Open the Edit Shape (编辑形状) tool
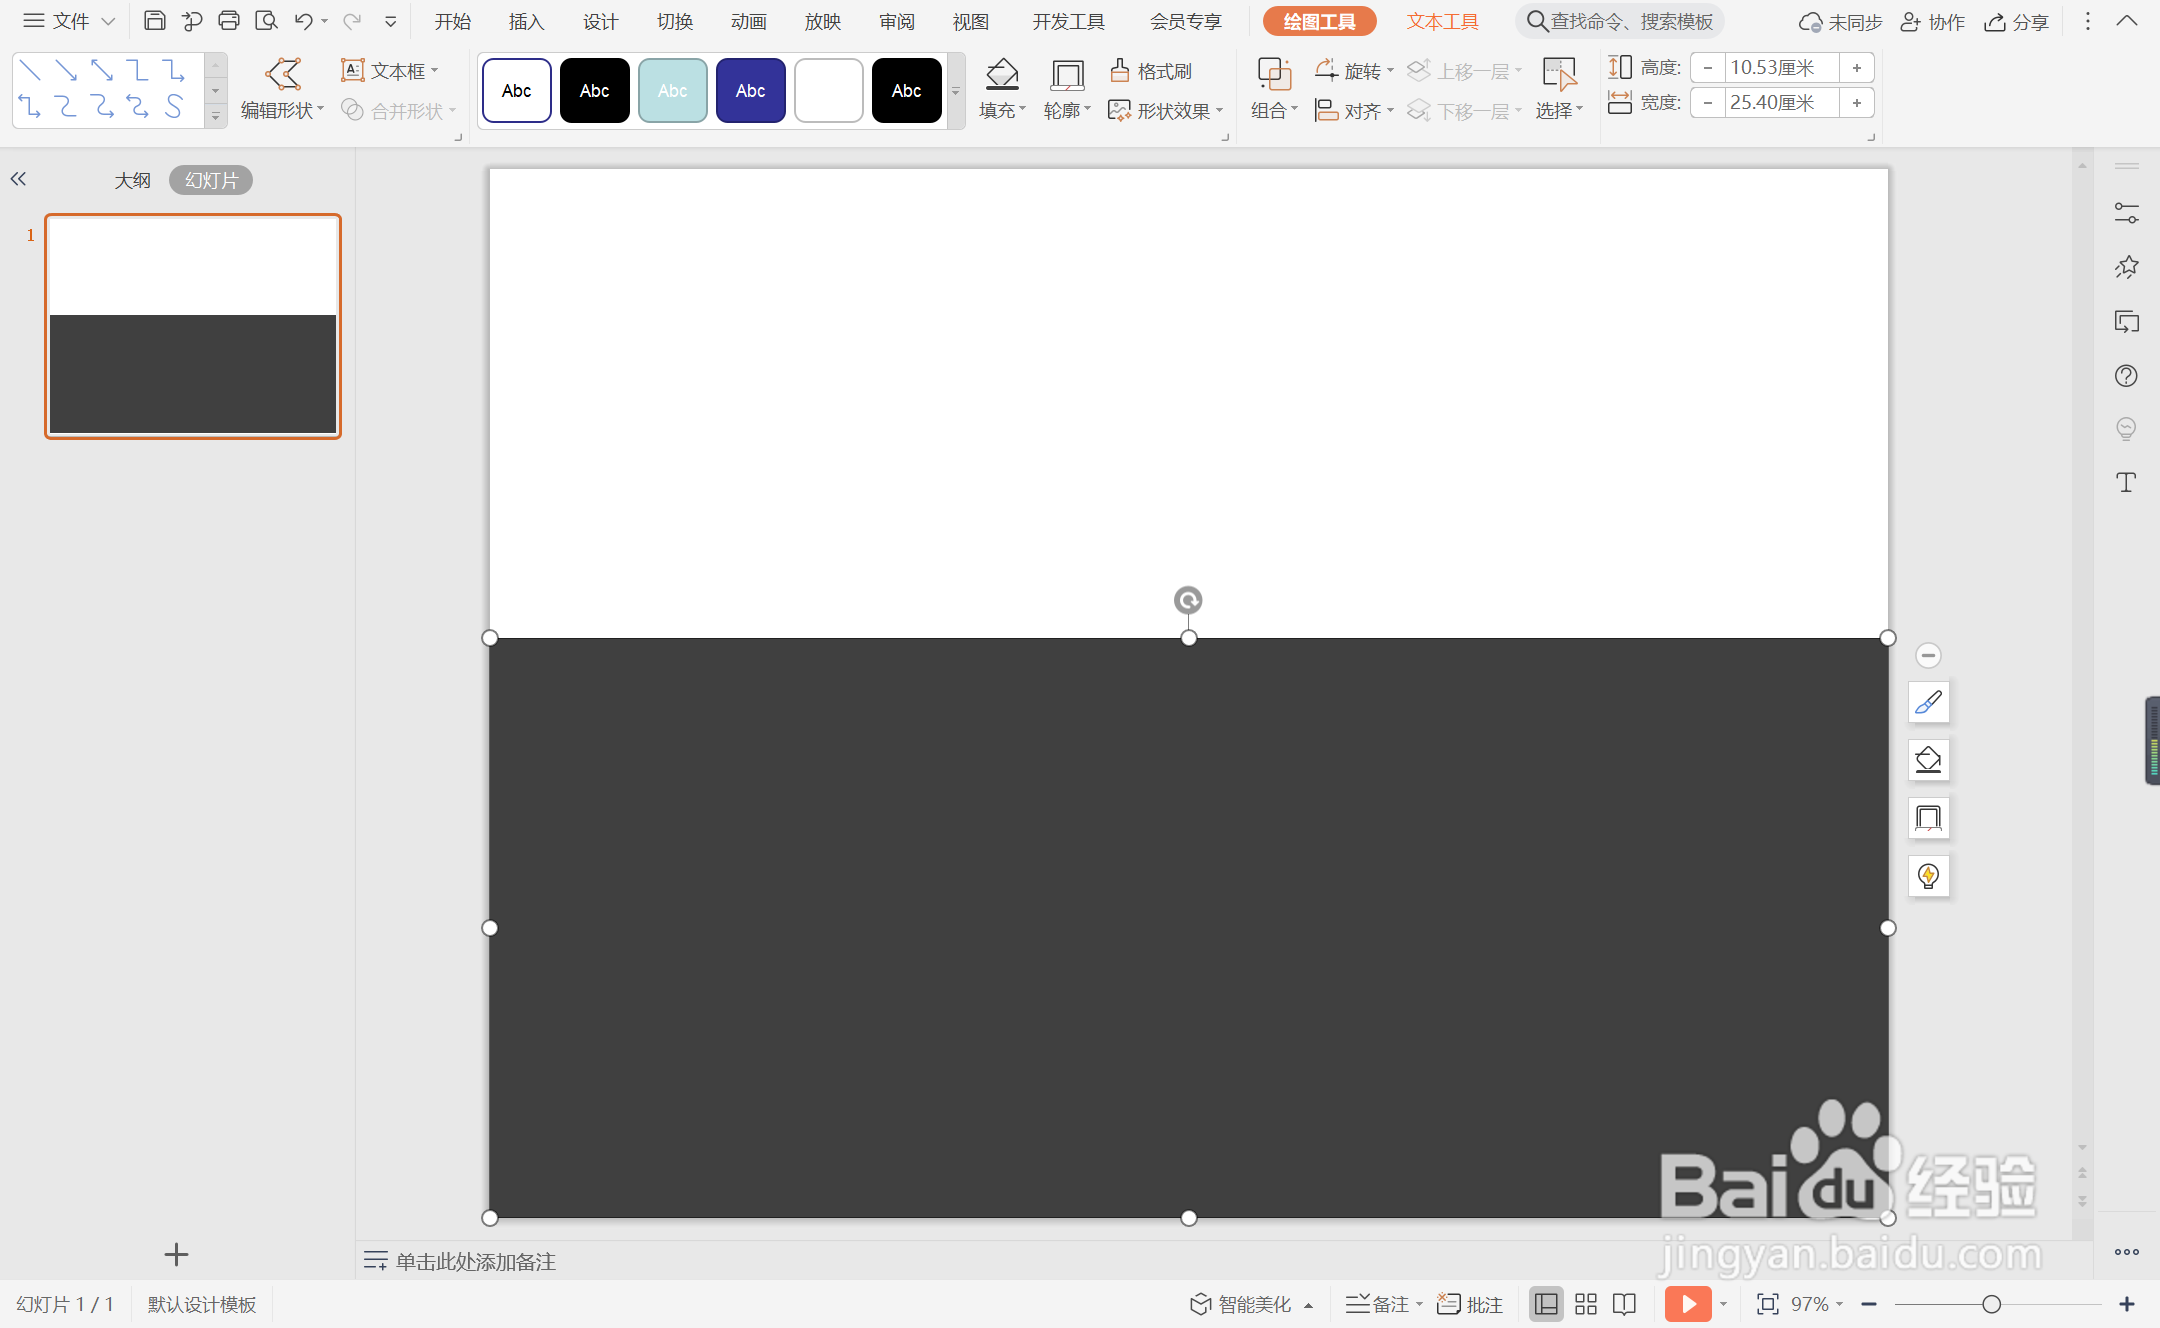 pyautogui.click(x=282, y=89)
